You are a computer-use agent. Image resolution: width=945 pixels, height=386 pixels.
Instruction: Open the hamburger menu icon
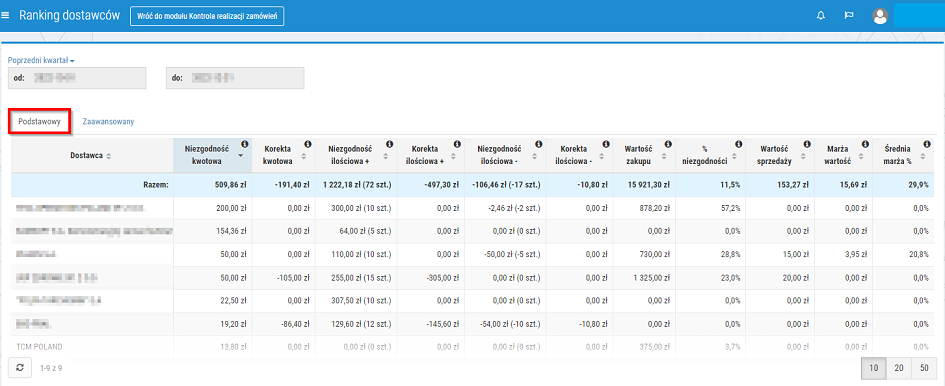5,16
